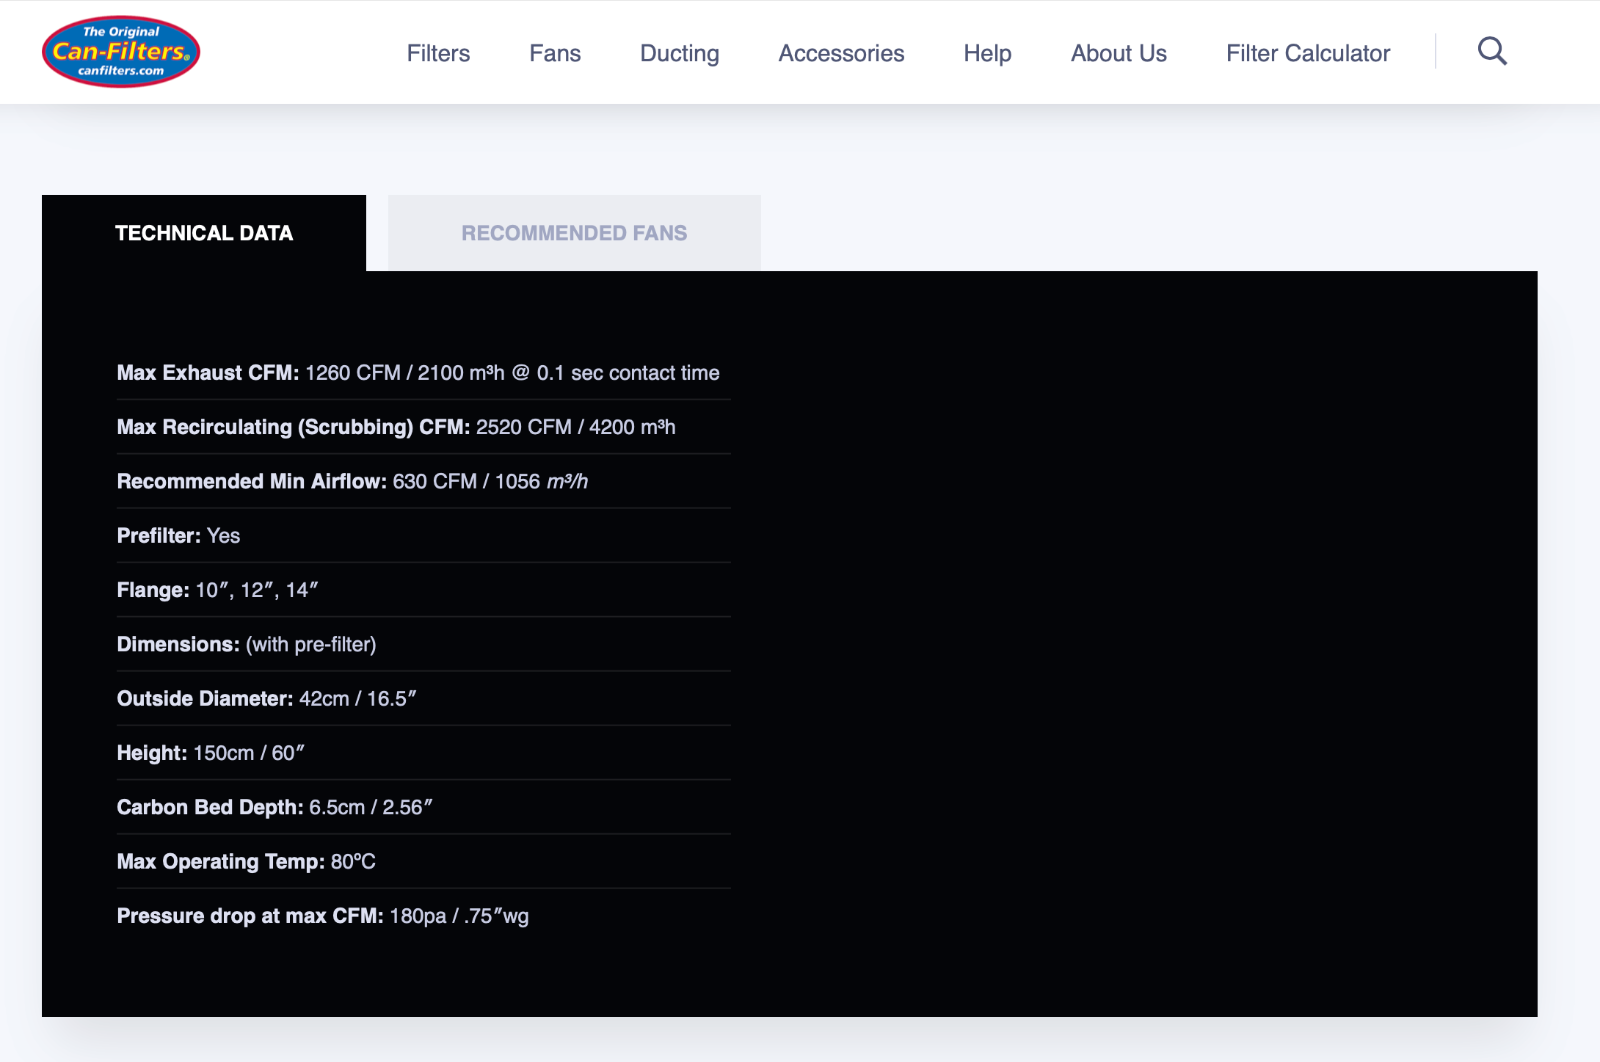This screenshot has height=1062, width=1600.
Task: Click the Max Exhaust CFM specification row
Action: point(418,373)
